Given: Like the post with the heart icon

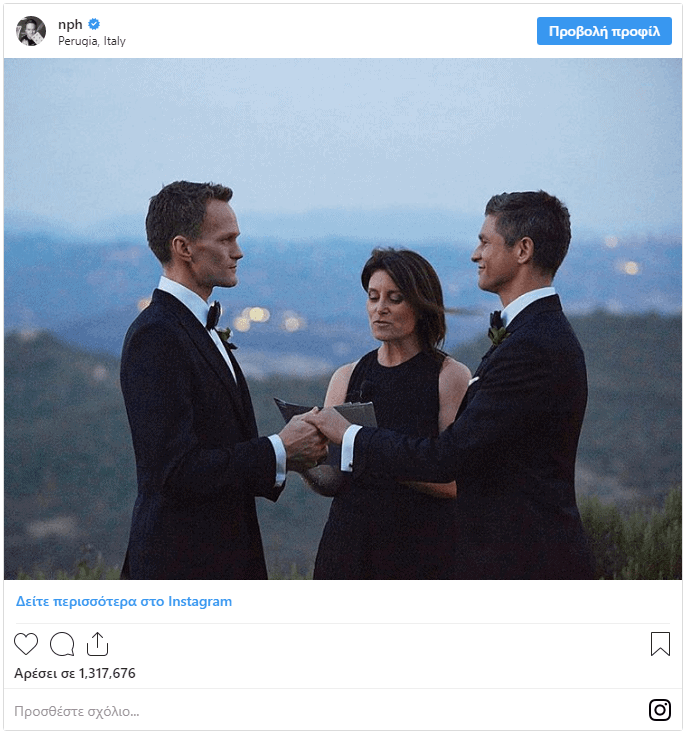Looking at the screenshot, I should pyautogui.click(x=26, y=644).
